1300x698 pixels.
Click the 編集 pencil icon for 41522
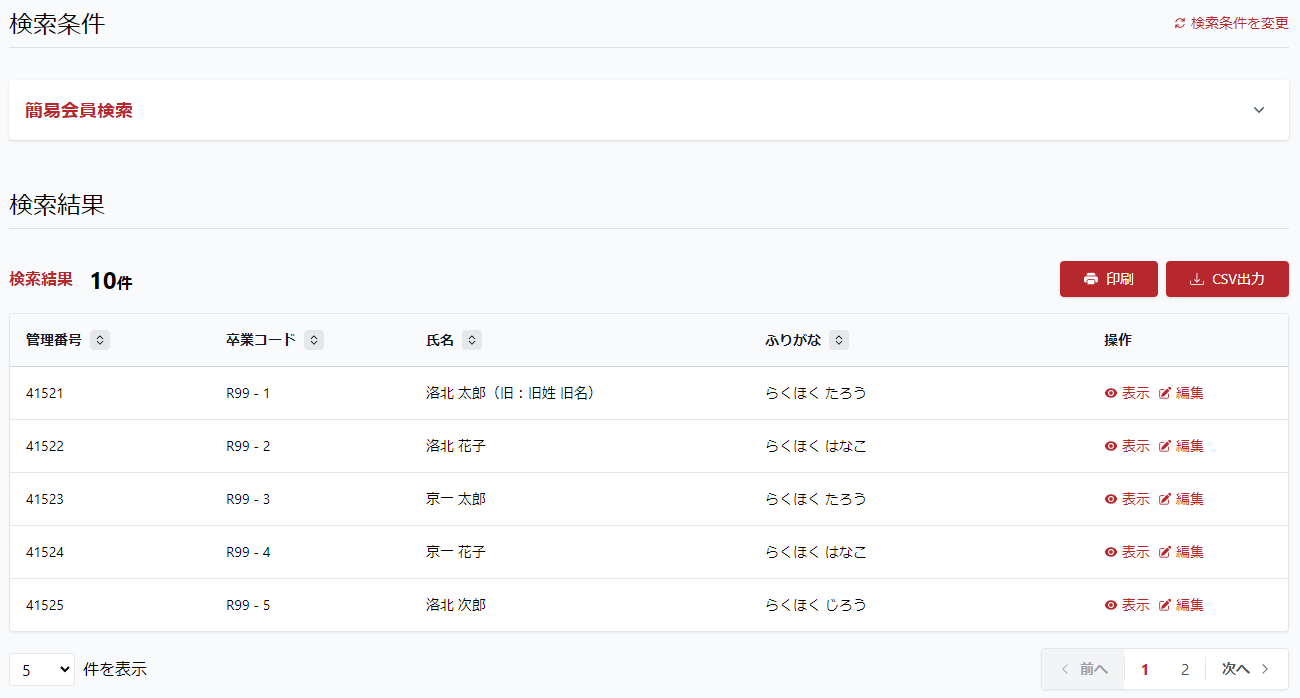pos(1164,446)
